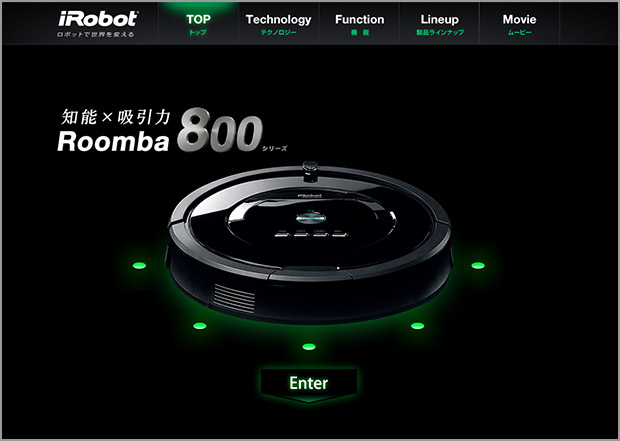Open the TOP navigation tab
Screen dimensions: 620x441
click(198, 24)
